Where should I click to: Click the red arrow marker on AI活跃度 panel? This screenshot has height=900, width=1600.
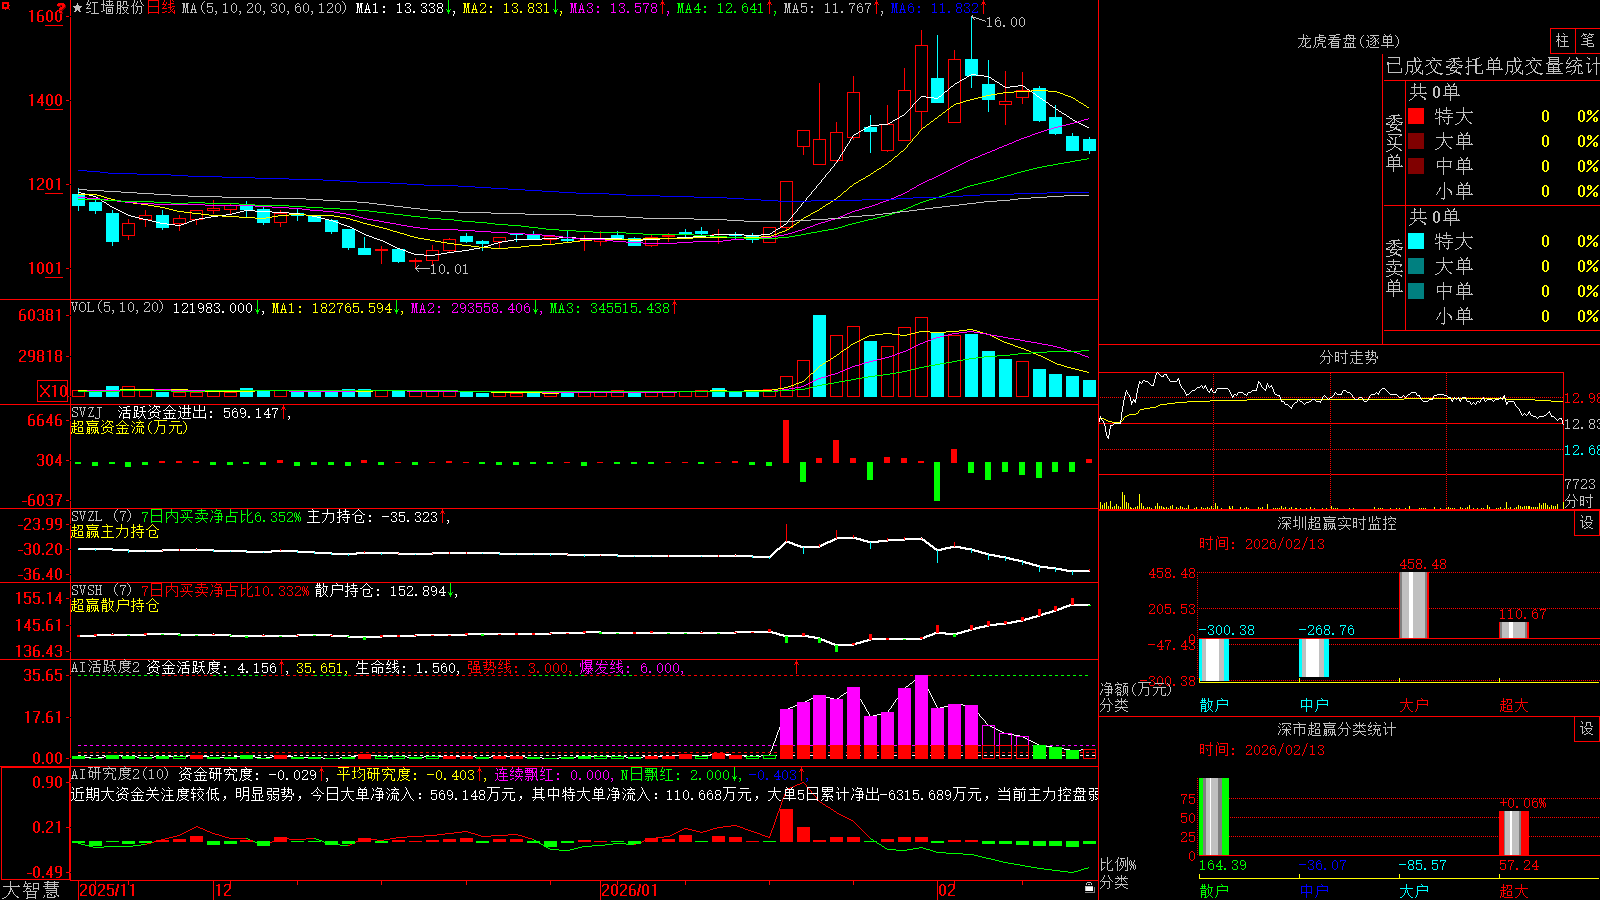coord(797,666)
